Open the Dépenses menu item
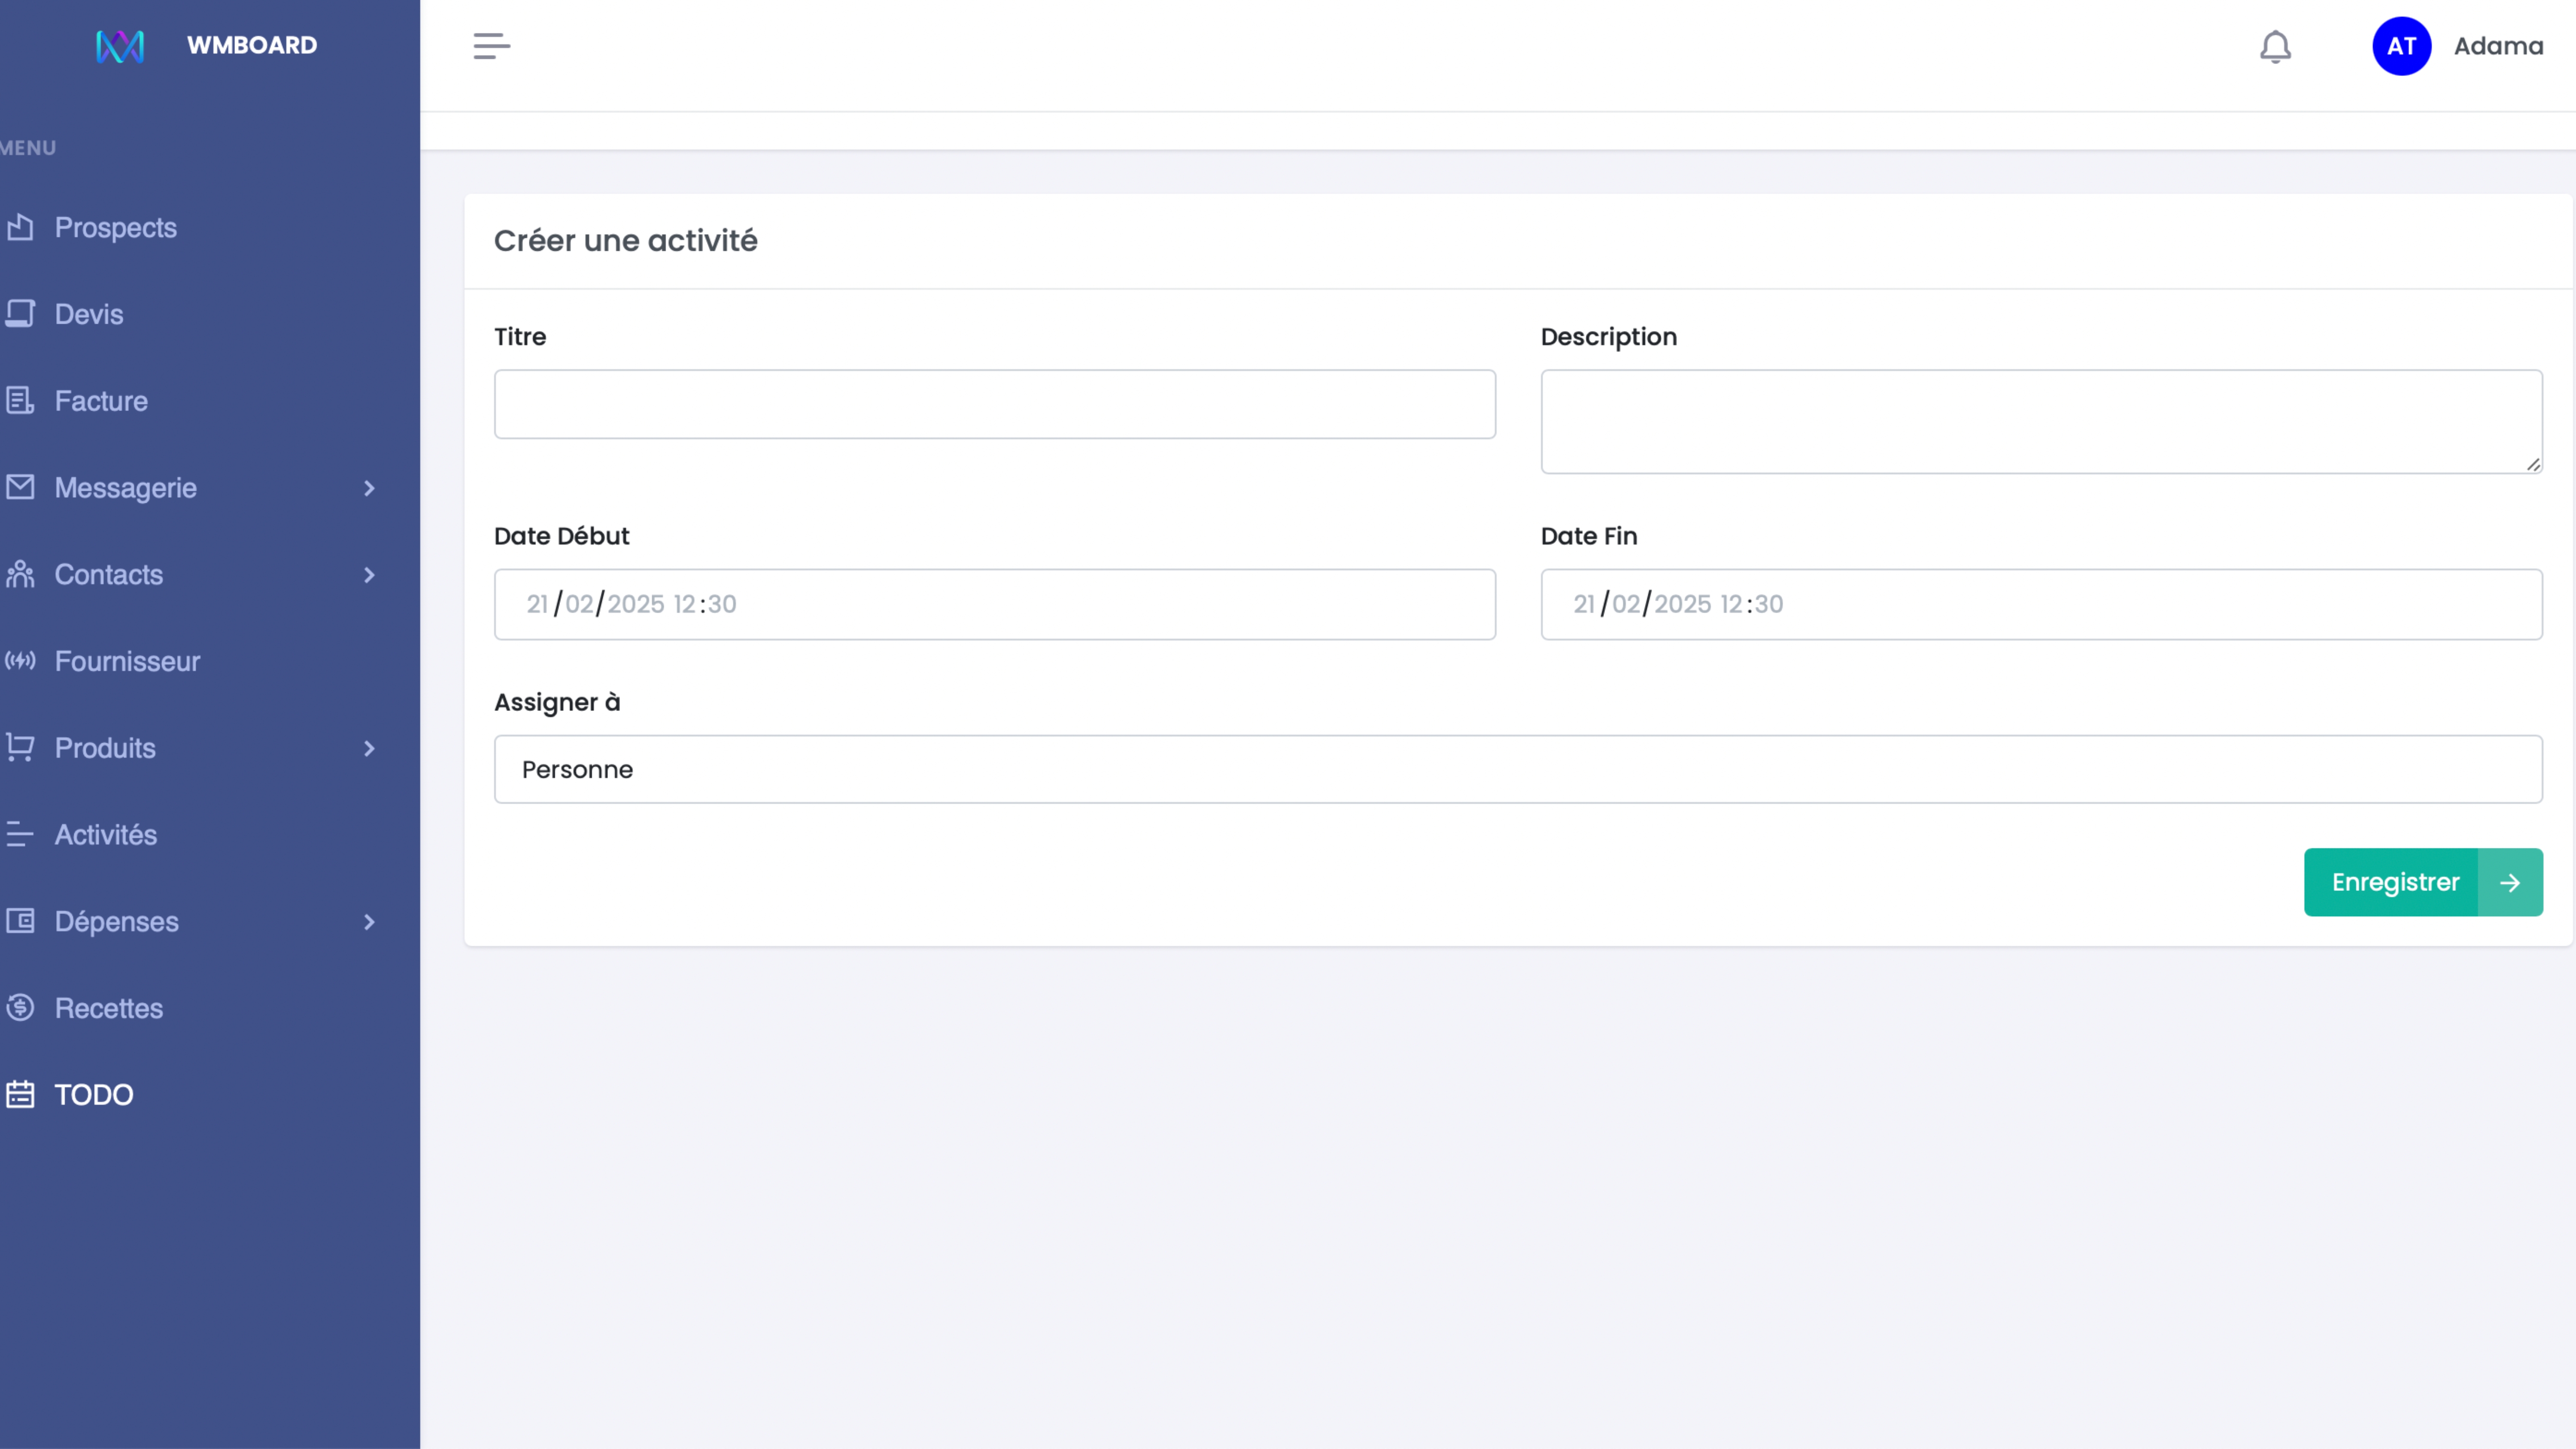This screenshot has height=1449, width=2576. point(117,922)
